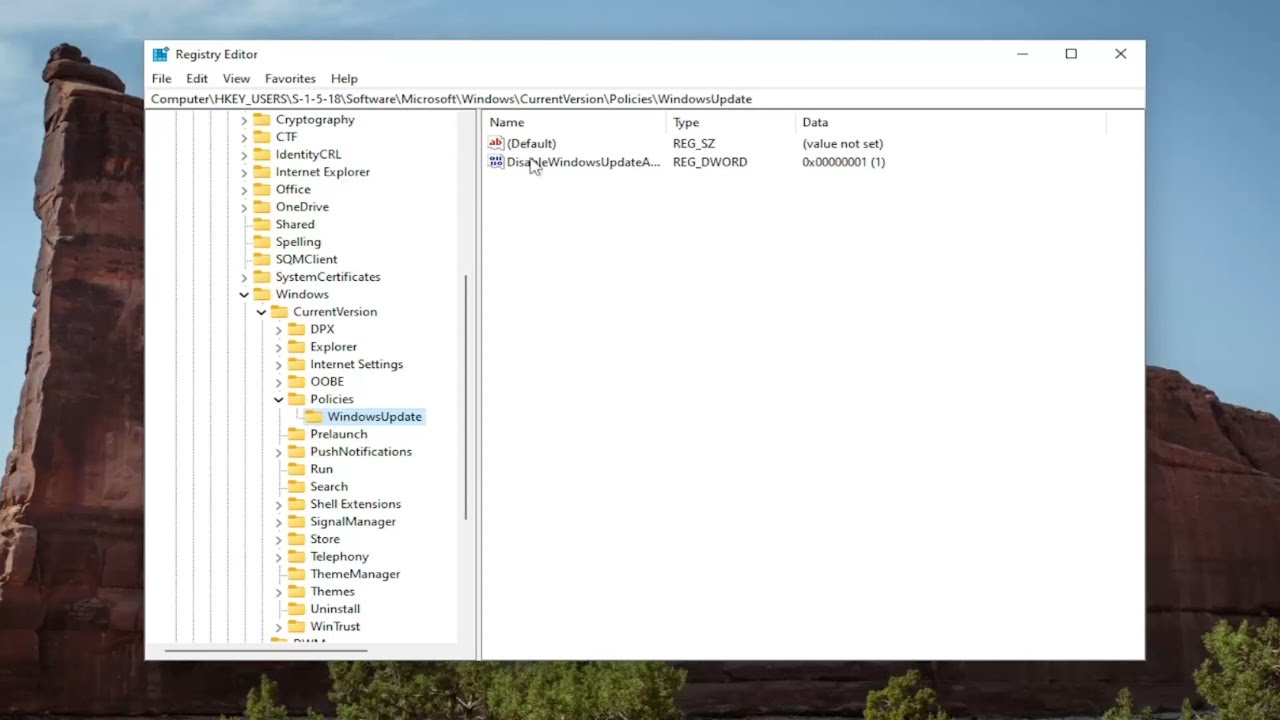Expand the Shell Extensions tree node
This screenshot has height=720, width=1280.
279,505
